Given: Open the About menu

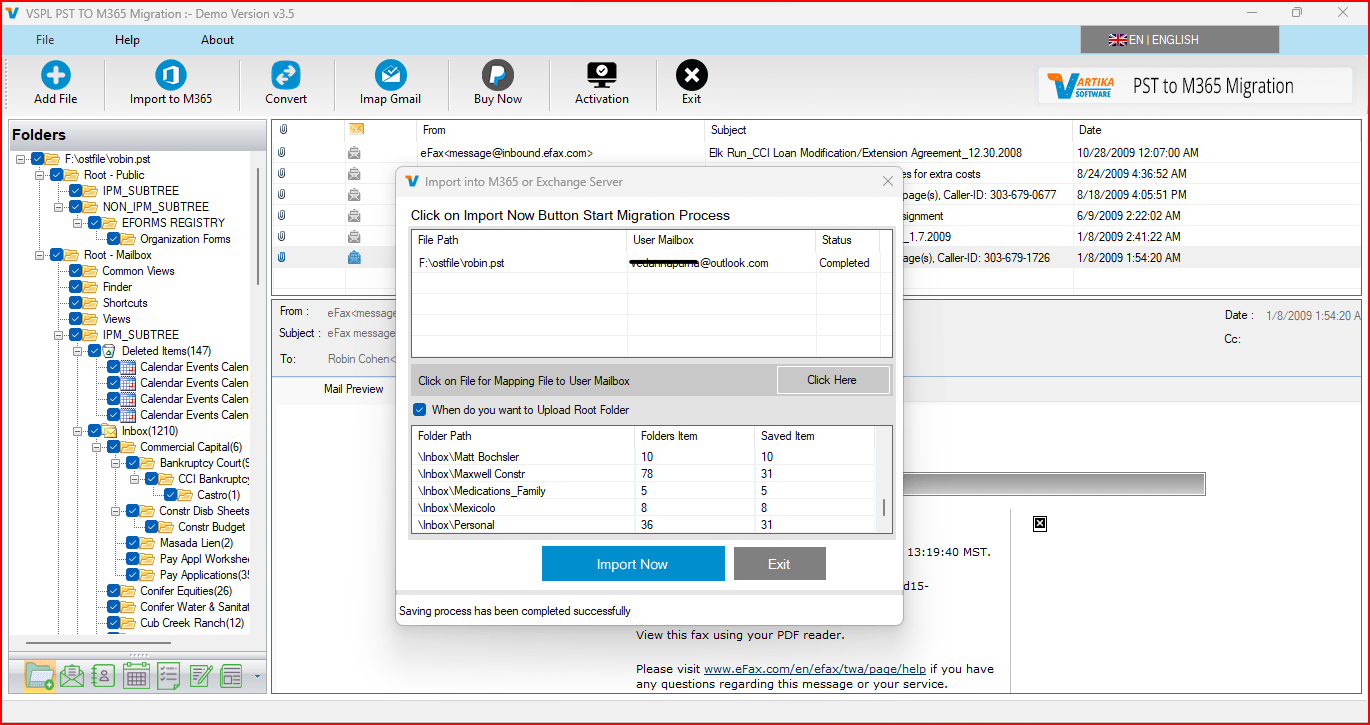Looking at the screenshot, I should point(217,40).
